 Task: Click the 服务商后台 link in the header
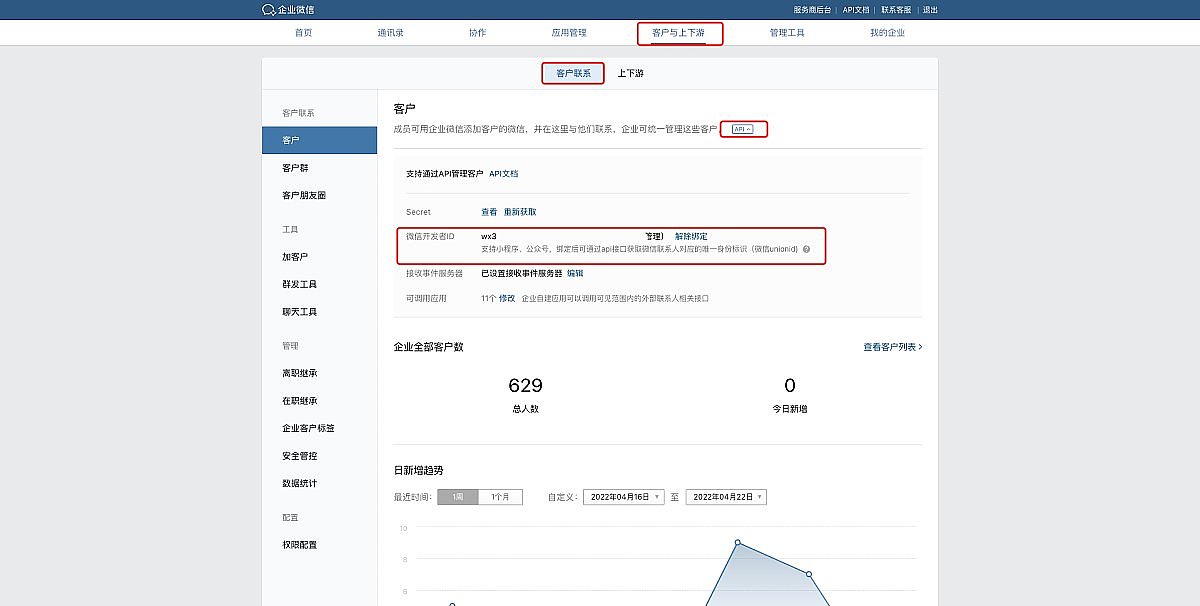[812, 9]
